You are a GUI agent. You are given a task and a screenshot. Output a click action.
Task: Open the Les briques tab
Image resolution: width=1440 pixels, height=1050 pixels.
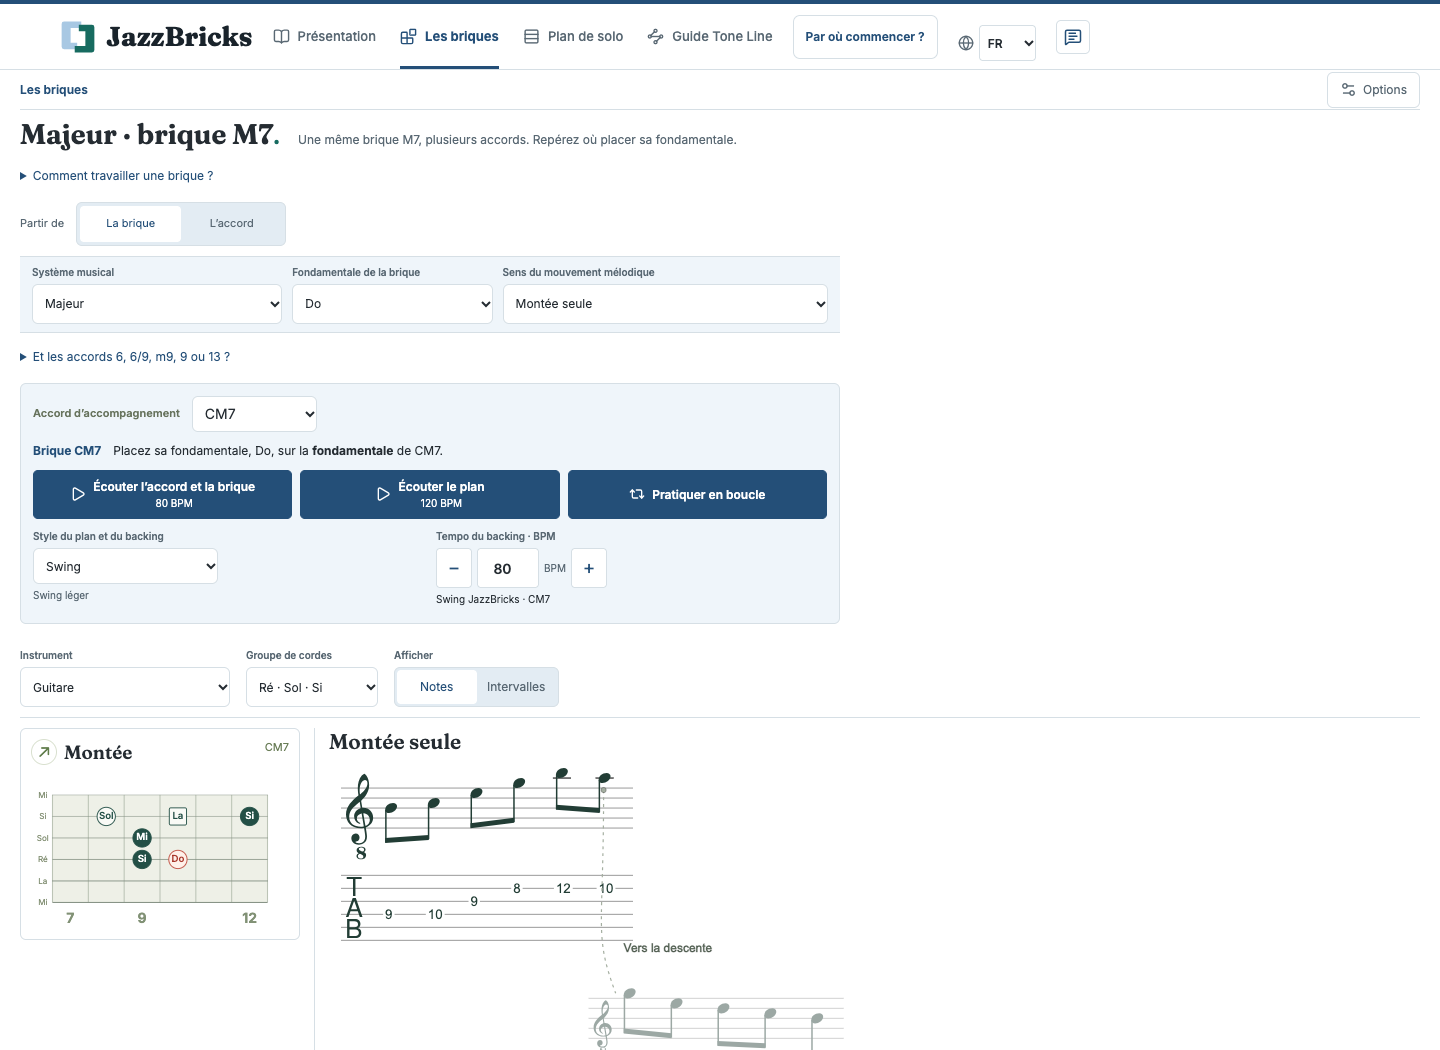pyautogui.click(x=449, y=37)
